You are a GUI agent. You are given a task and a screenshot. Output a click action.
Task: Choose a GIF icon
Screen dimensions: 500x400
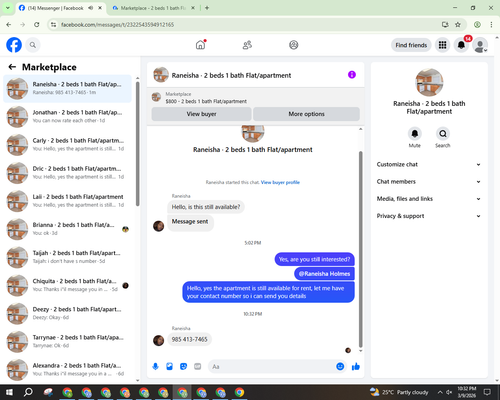(197, 367)
